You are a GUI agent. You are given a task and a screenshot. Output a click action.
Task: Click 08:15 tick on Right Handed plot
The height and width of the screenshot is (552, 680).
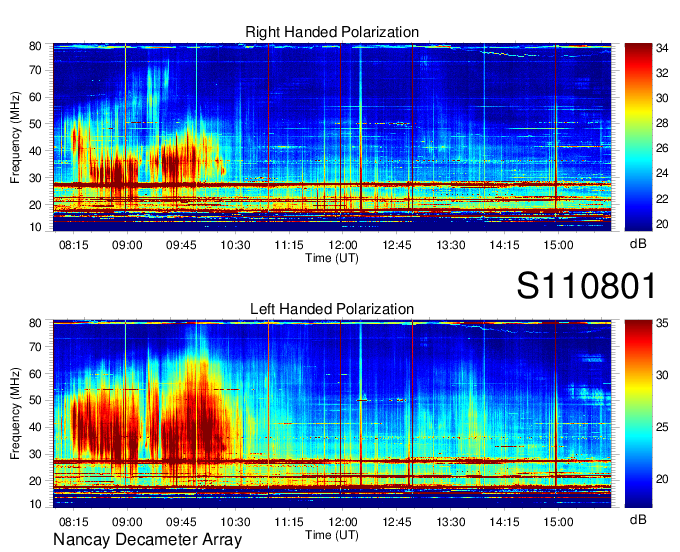pos(73,245)
